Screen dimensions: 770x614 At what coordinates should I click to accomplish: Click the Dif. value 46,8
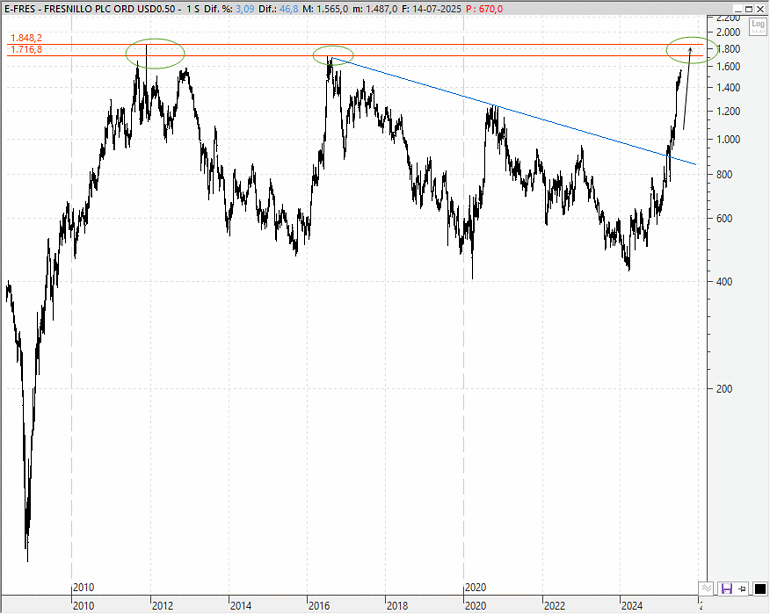(289, 9)
